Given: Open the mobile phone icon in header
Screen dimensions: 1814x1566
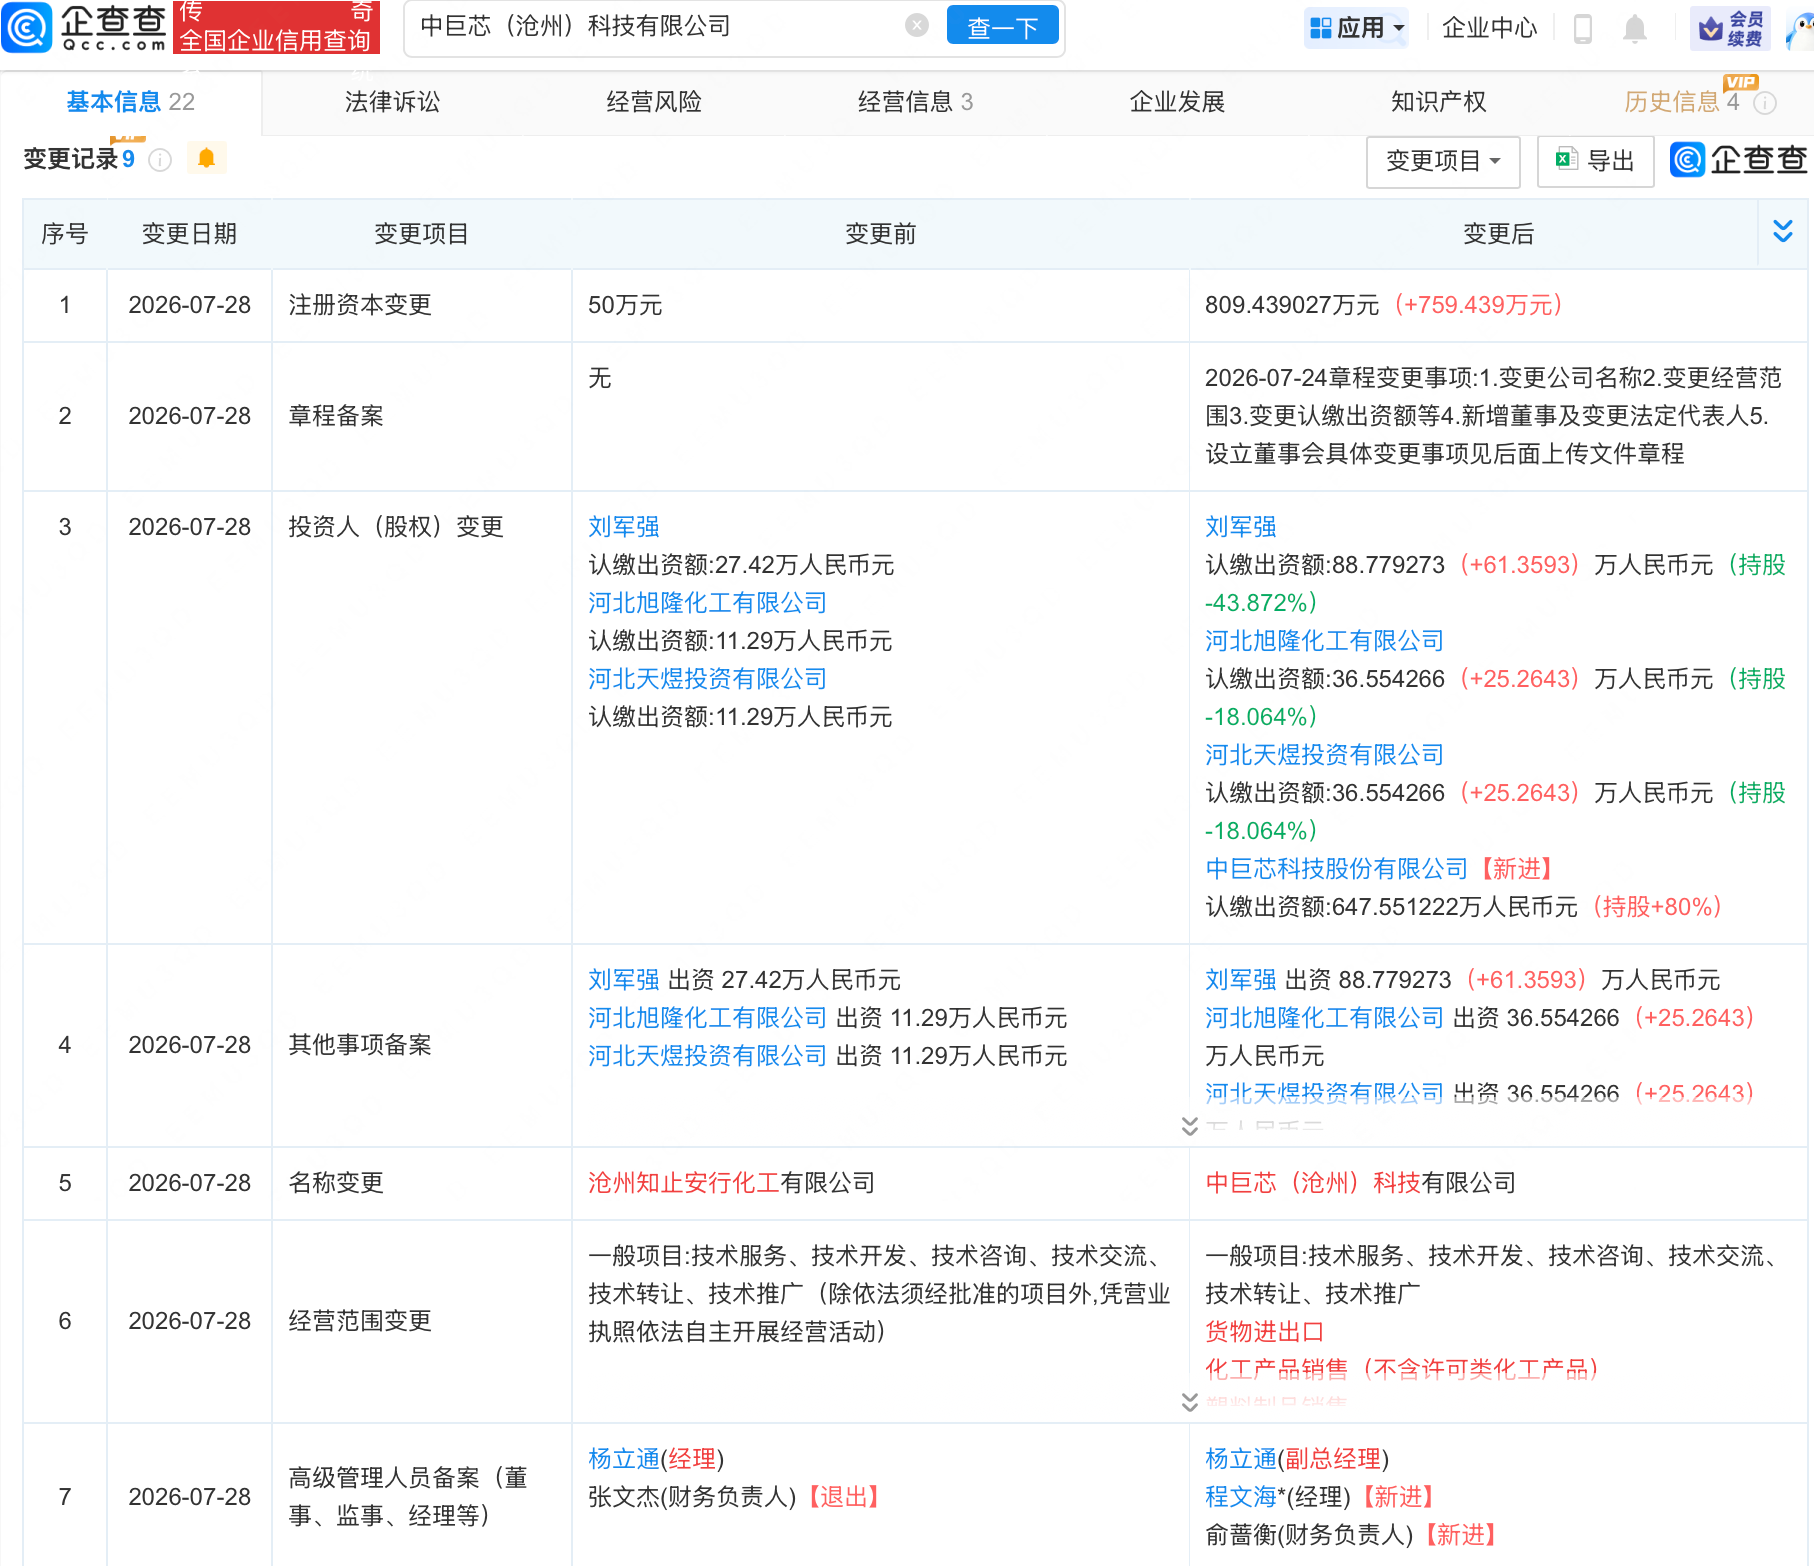Looking at the screenshot, I should pyautogui.click(x=1582, y=28).
